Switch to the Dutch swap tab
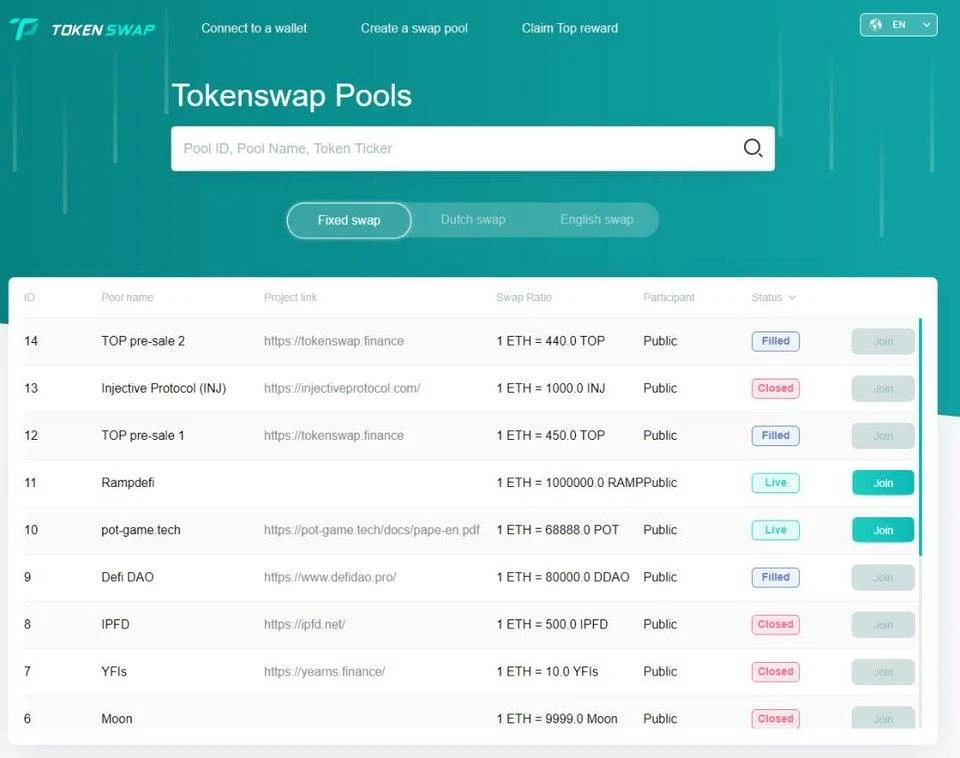The height and width of the screenshot is (758, 960). (473, 220)
